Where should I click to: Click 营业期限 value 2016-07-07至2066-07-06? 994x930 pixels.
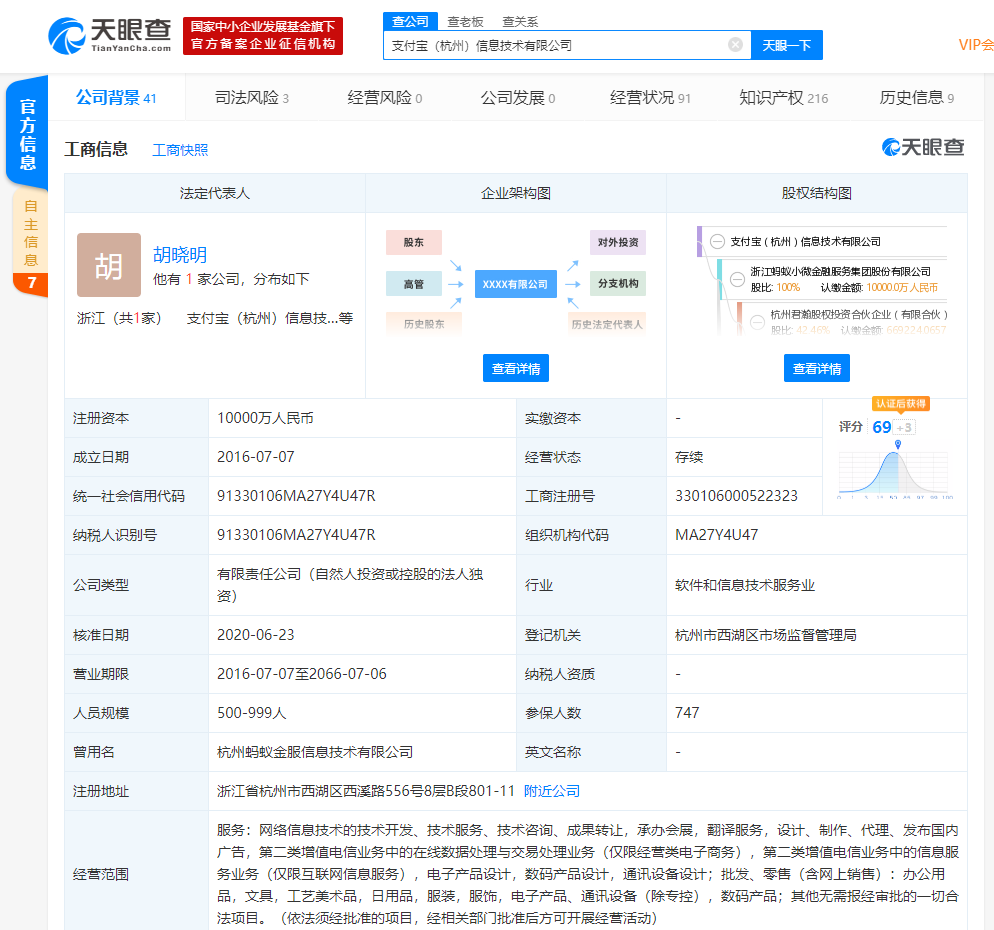click(302, 674)
